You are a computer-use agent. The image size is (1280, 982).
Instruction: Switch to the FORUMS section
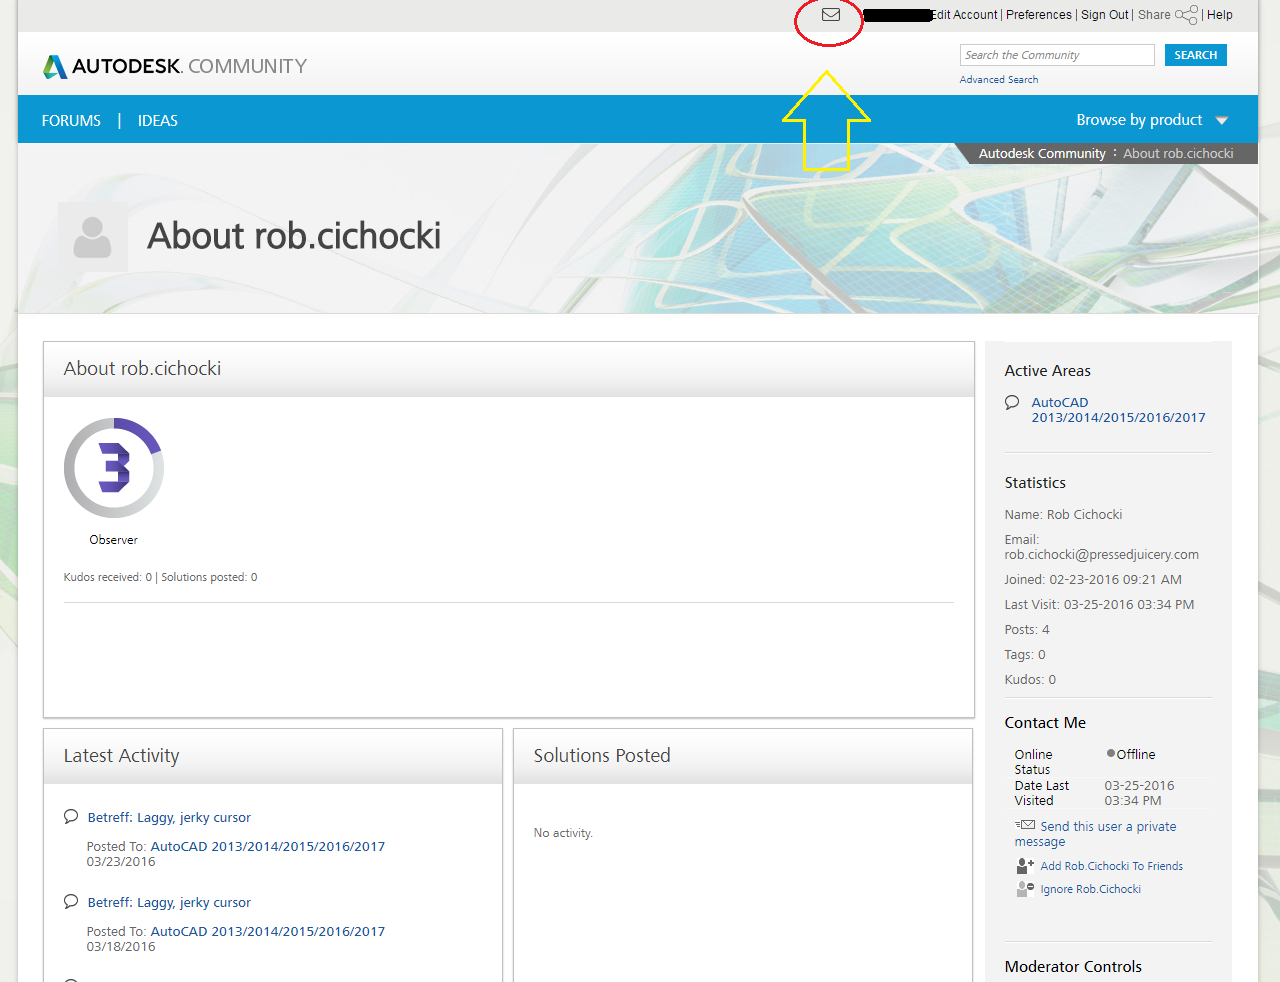70,120
